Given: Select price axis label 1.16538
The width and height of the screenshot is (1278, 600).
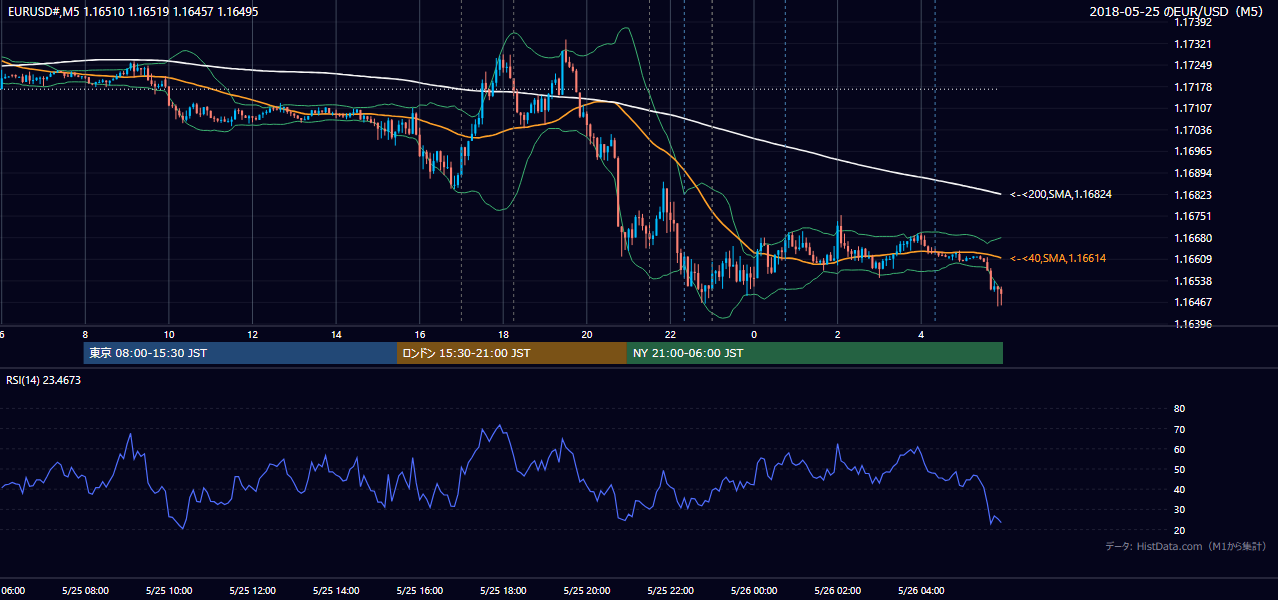Looking at the screenshot, I should tap(1192, 281).
